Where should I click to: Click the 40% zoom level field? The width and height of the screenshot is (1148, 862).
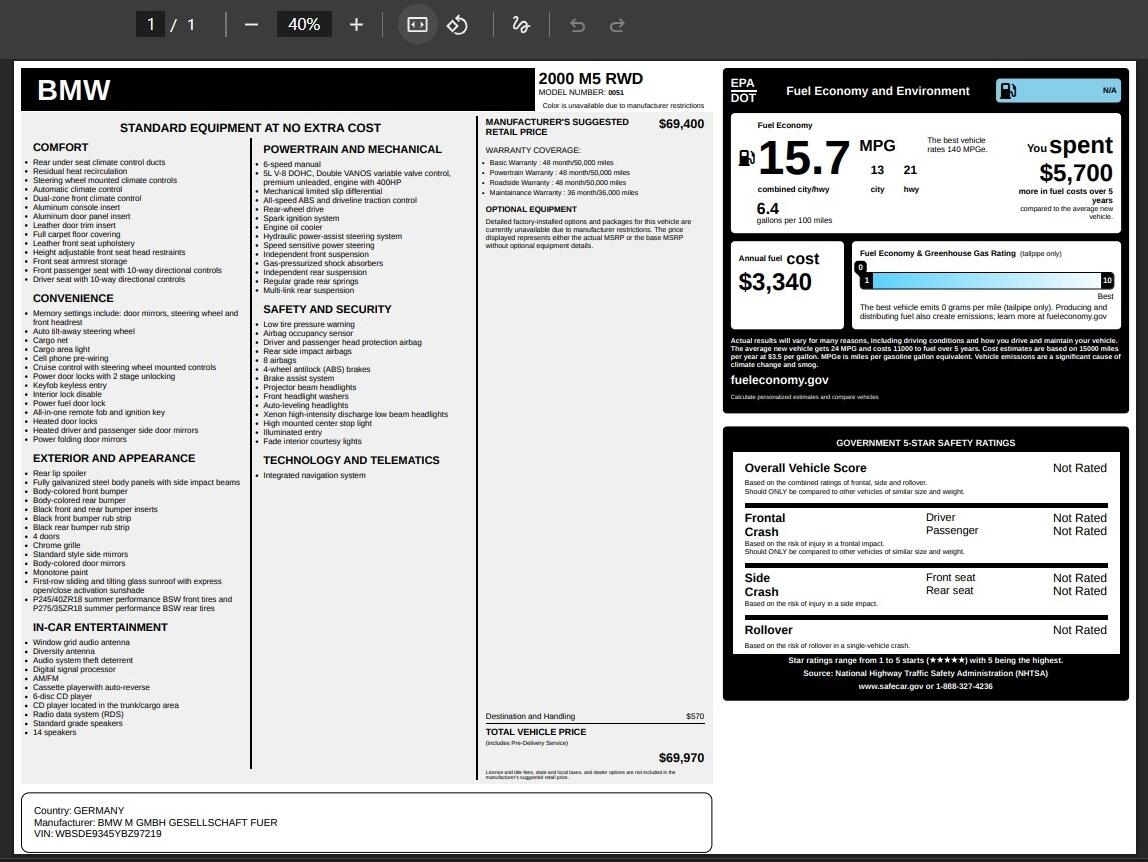click(304, 24)
